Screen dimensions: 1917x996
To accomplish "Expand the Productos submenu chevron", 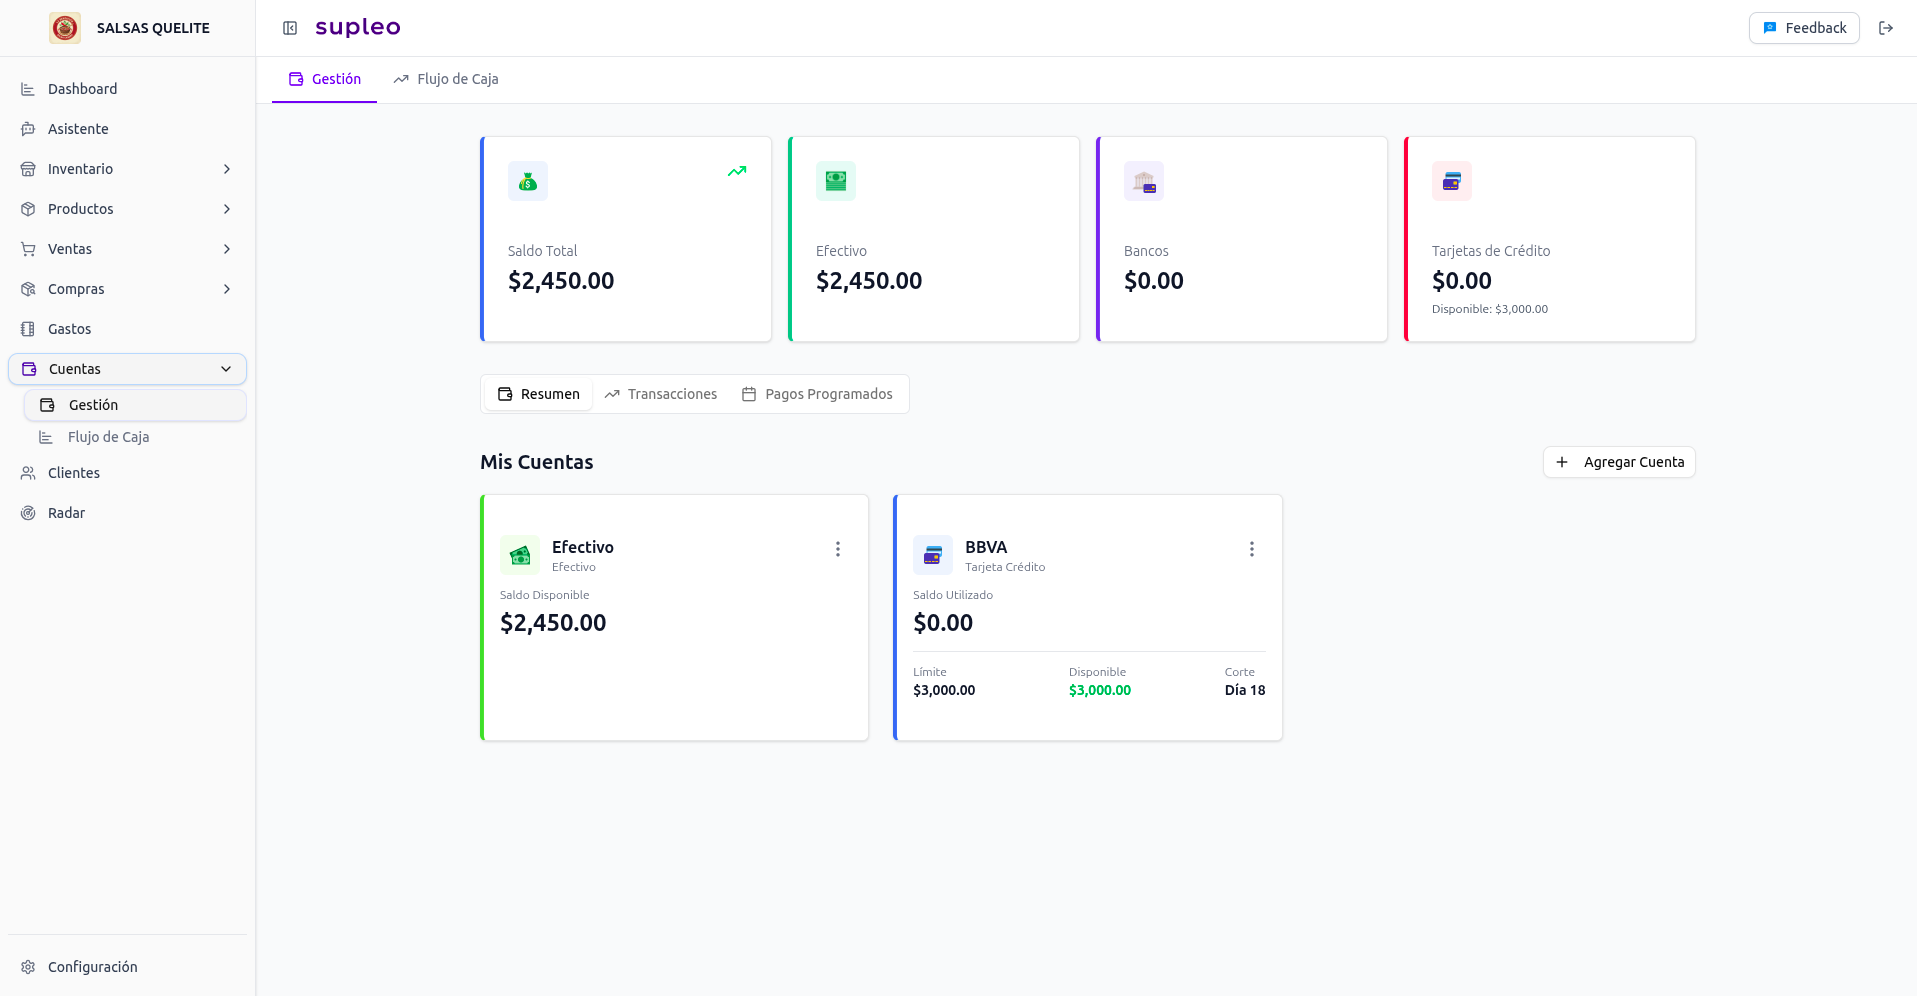I will point(227,209).
